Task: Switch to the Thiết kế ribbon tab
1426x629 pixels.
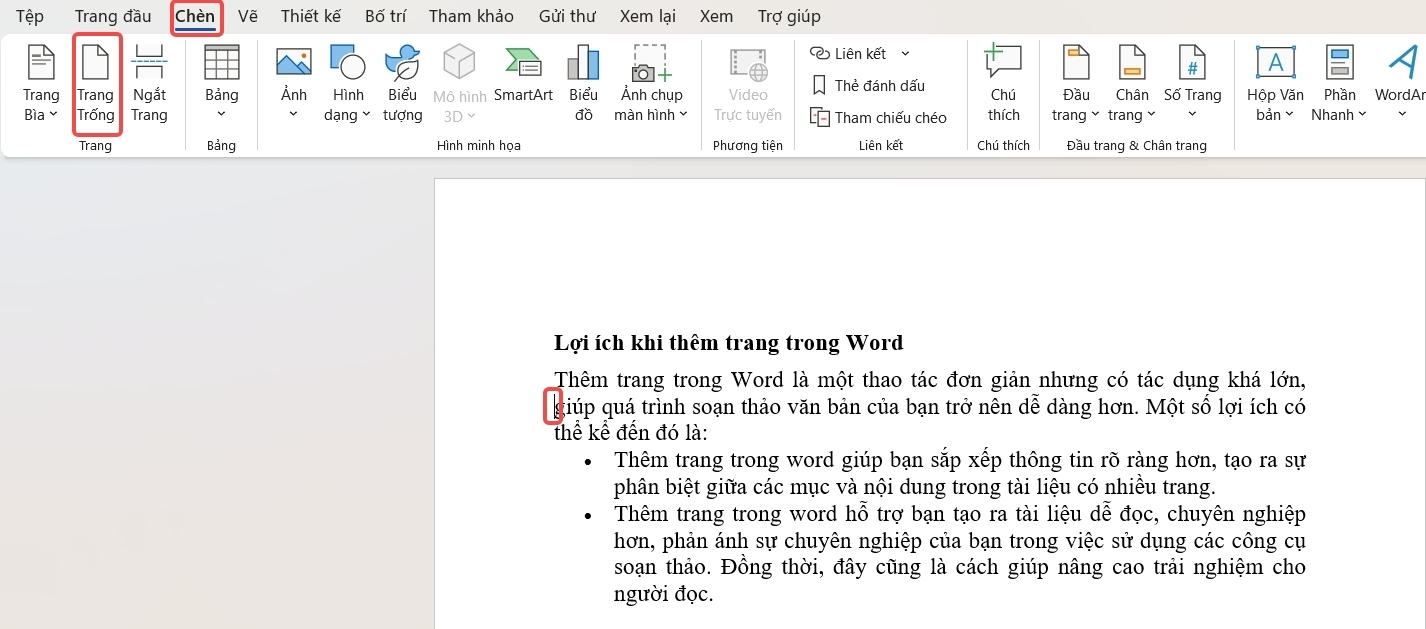Action: click(x=310, y=16)
